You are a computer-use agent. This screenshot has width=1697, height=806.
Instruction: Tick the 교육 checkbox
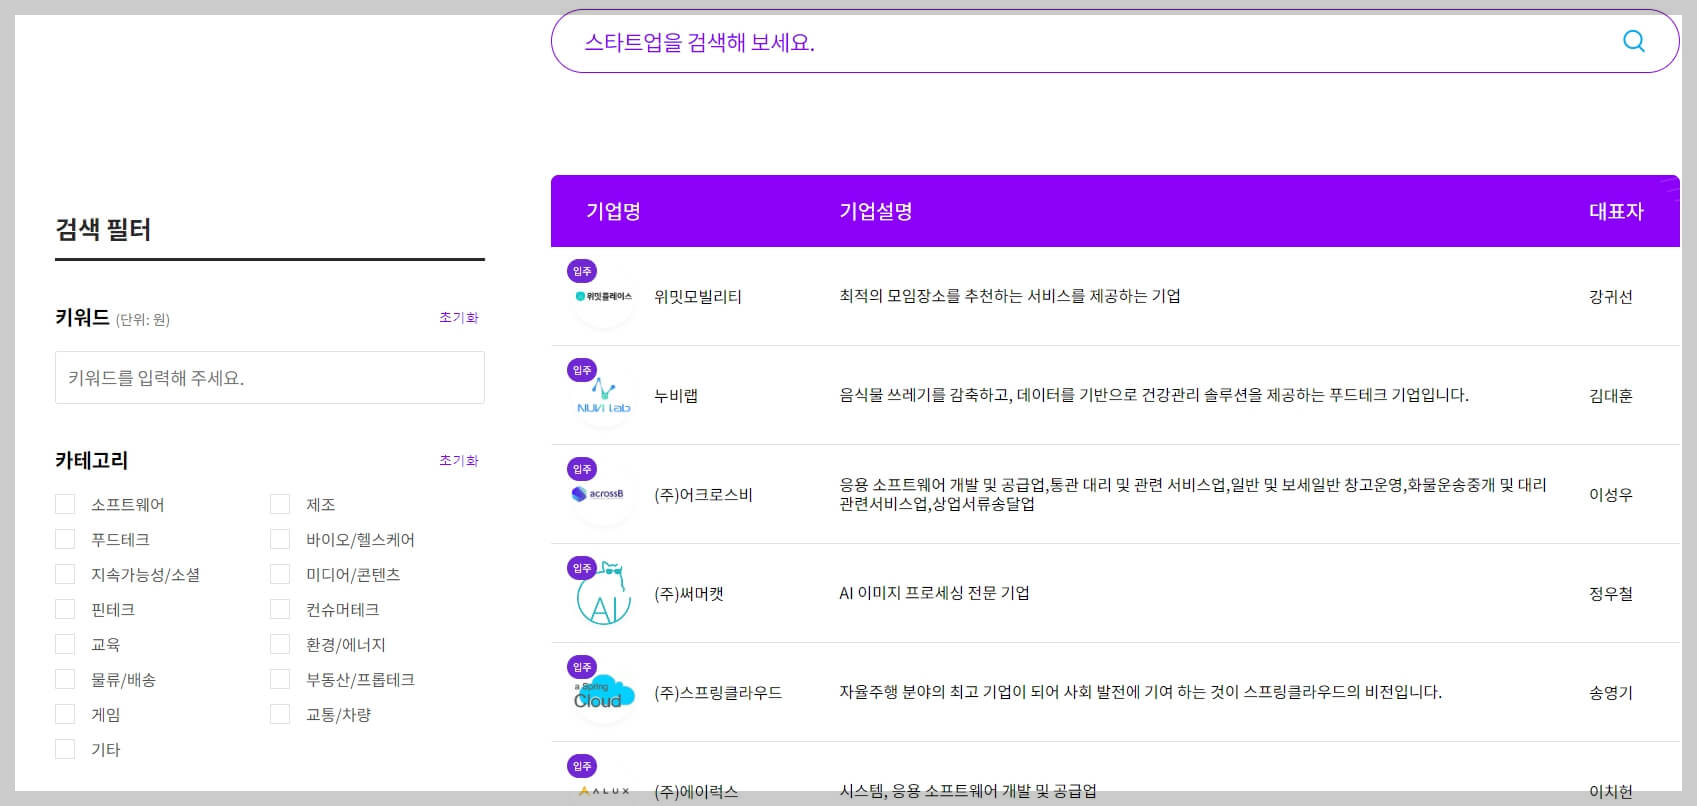[65, 644]
